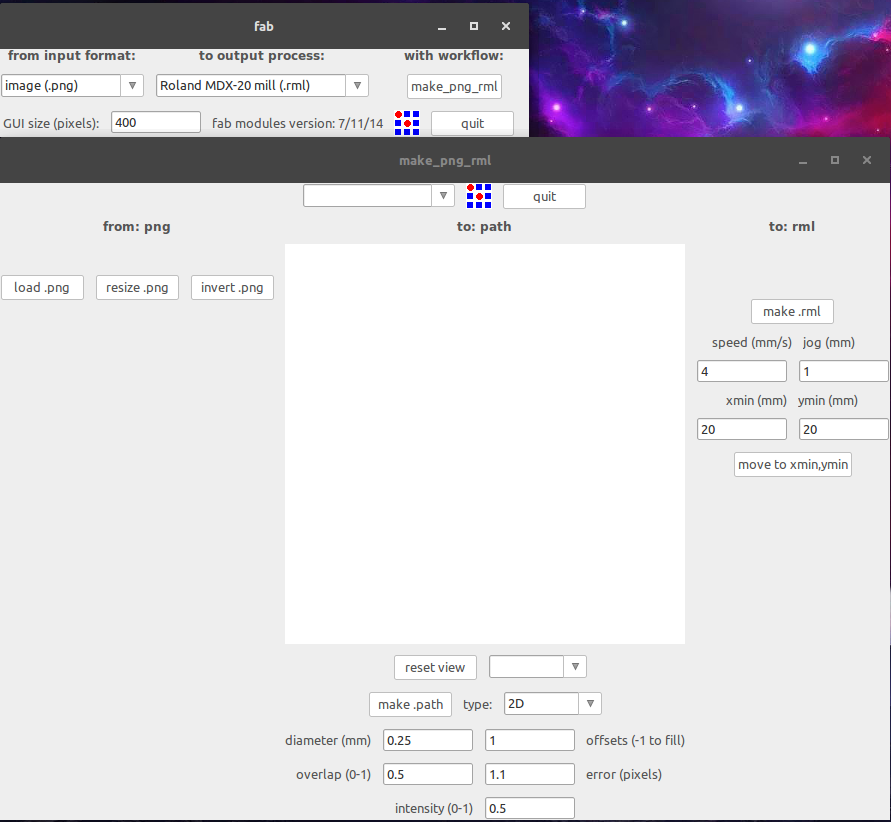Open the output process dropdown arrow
891x822 pixels.
357,86
